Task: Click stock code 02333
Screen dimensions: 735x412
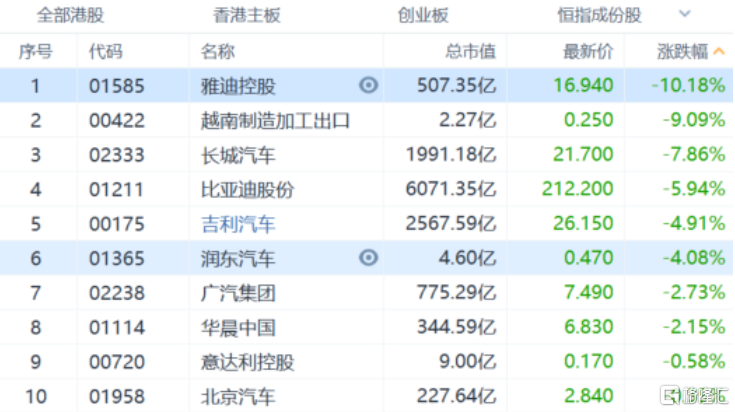Action: [117, 155]
